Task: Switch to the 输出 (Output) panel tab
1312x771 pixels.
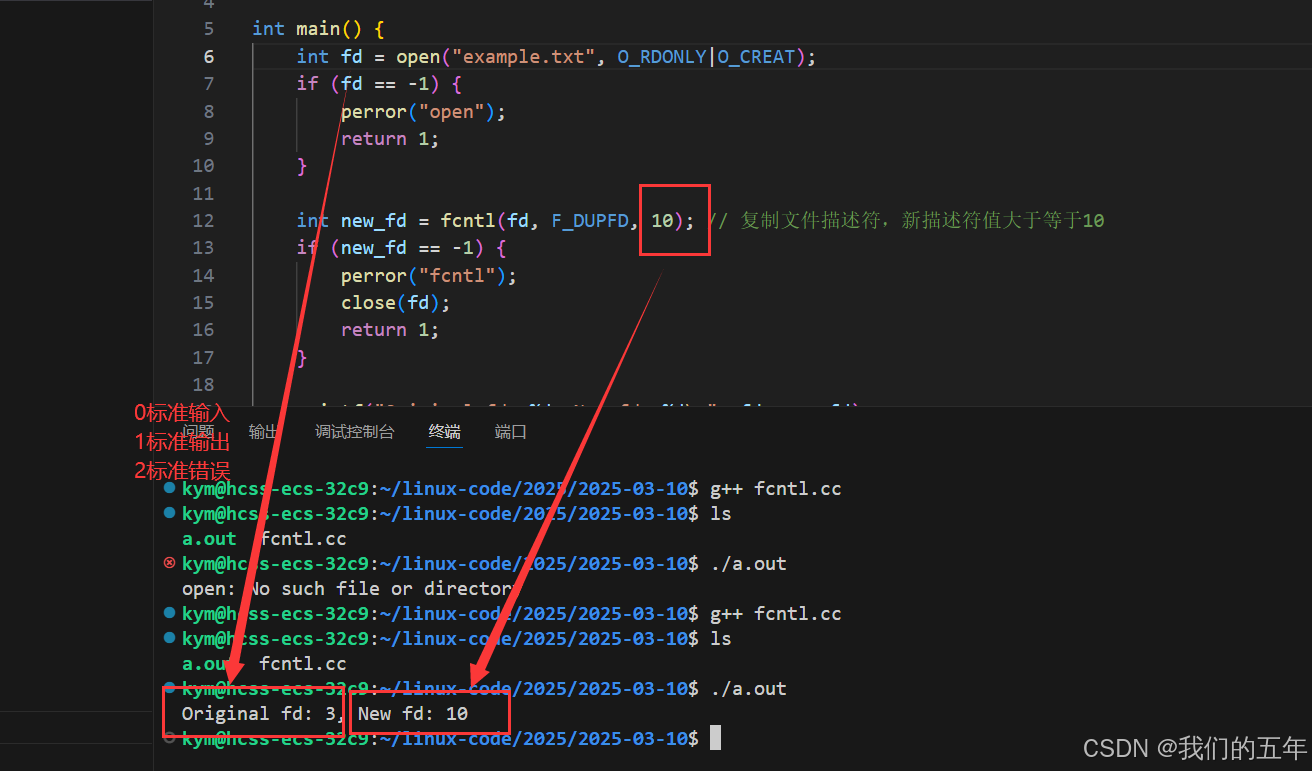Action: click(x=262, y=431)
